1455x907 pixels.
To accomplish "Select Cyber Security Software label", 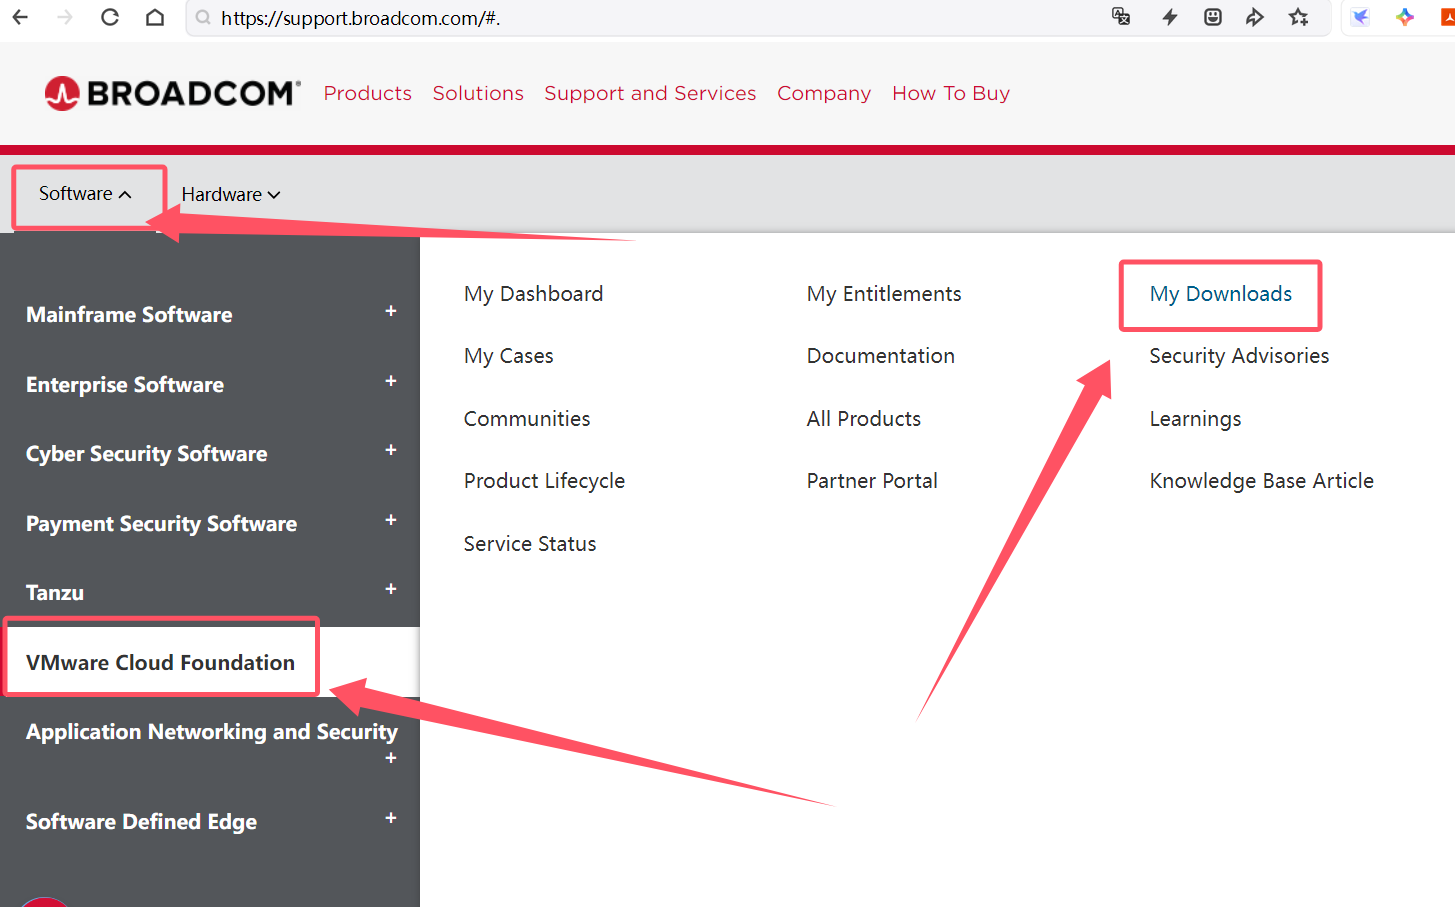I will click(x=147, y=454).
